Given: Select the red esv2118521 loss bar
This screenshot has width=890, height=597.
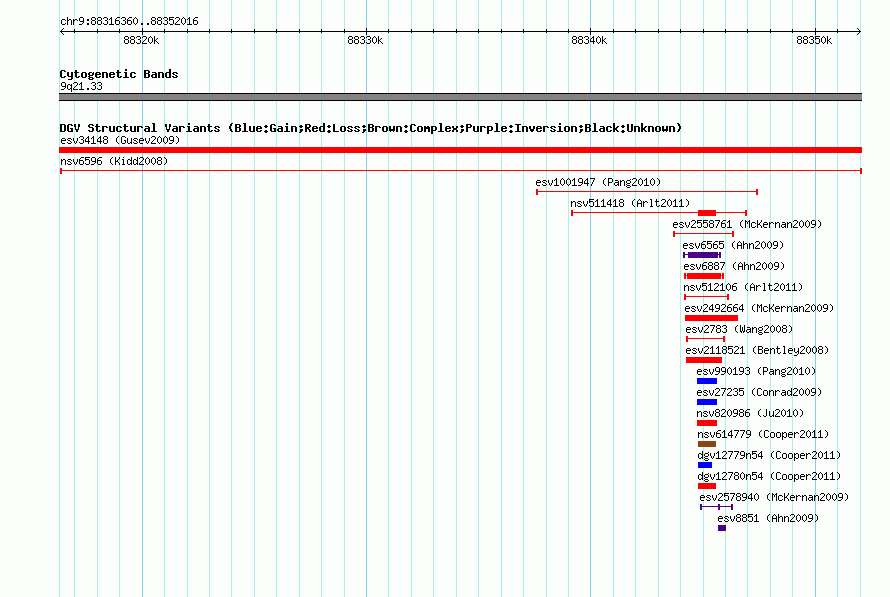Looking at the screenshot, I should tap(704, 360).
